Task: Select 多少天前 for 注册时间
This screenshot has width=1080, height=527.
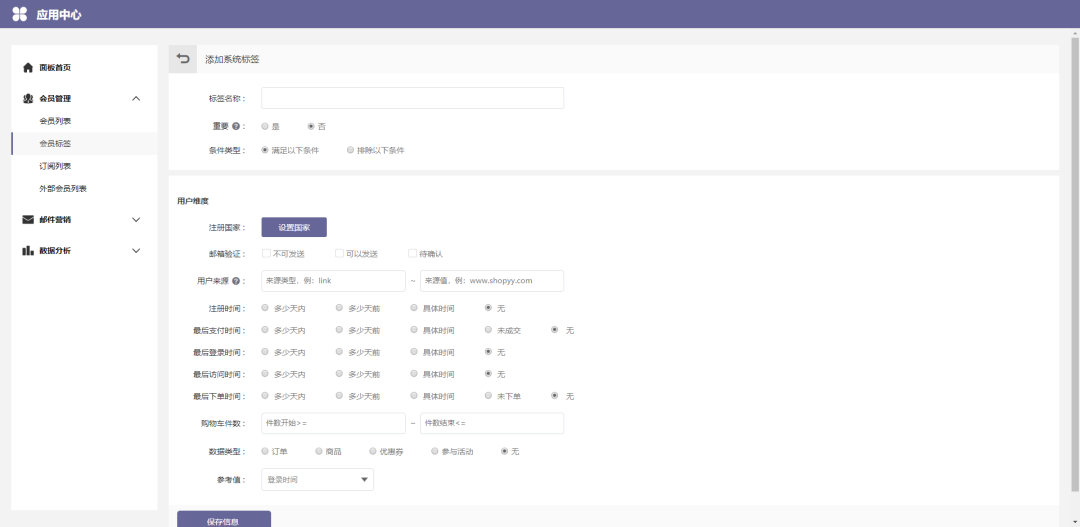Action: pos(340,308)
